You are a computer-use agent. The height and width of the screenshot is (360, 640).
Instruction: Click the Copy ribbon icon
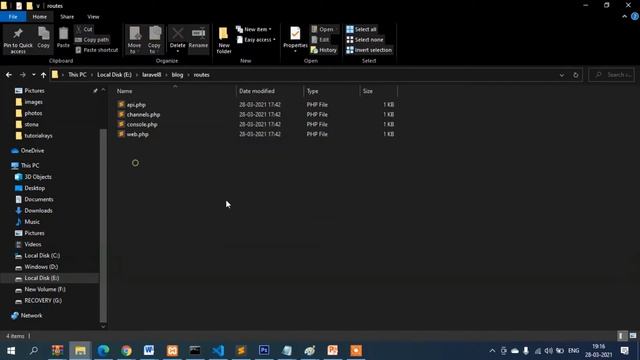[x=44, y=38]
